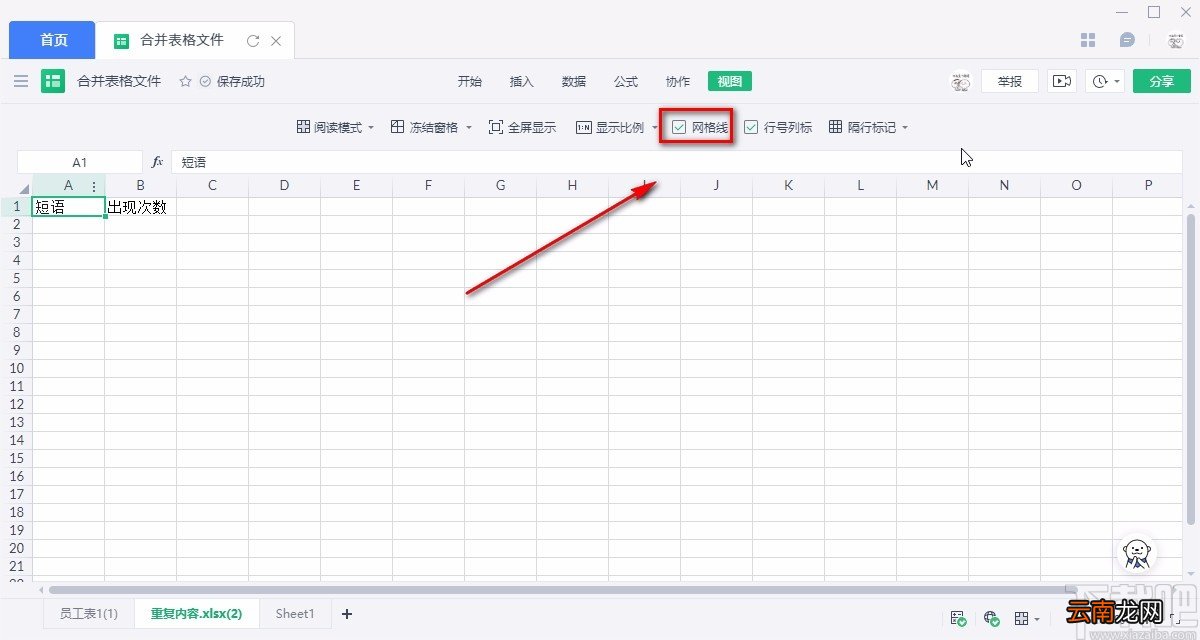Expand the 阅读模式 dropdown arrow

[371, 128]
